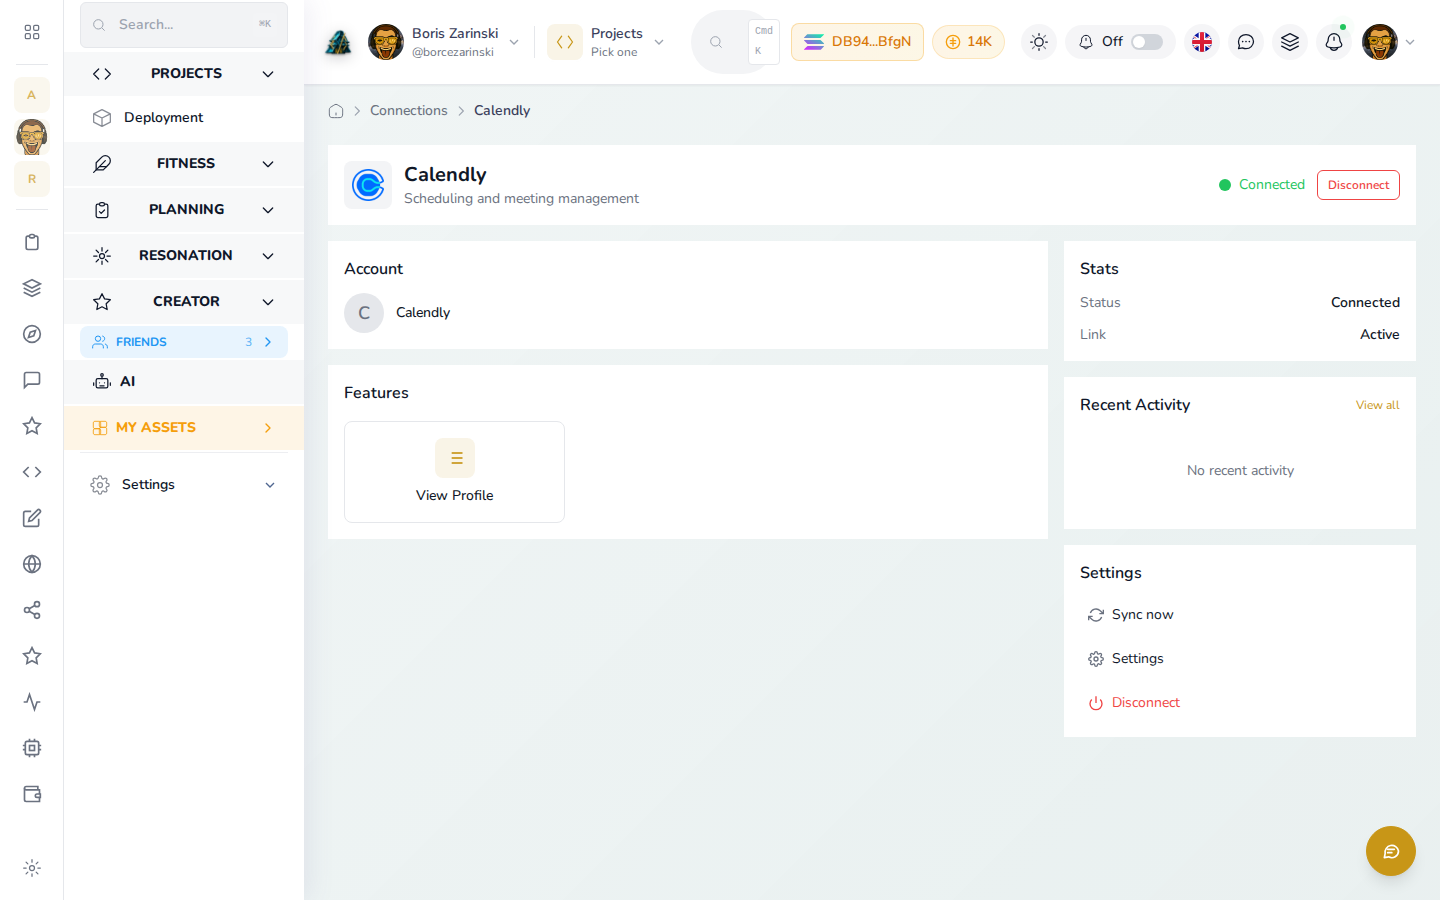Click the wallet icon in left rail
This screenshot has width=1440, height=900.
click(32, 794)
